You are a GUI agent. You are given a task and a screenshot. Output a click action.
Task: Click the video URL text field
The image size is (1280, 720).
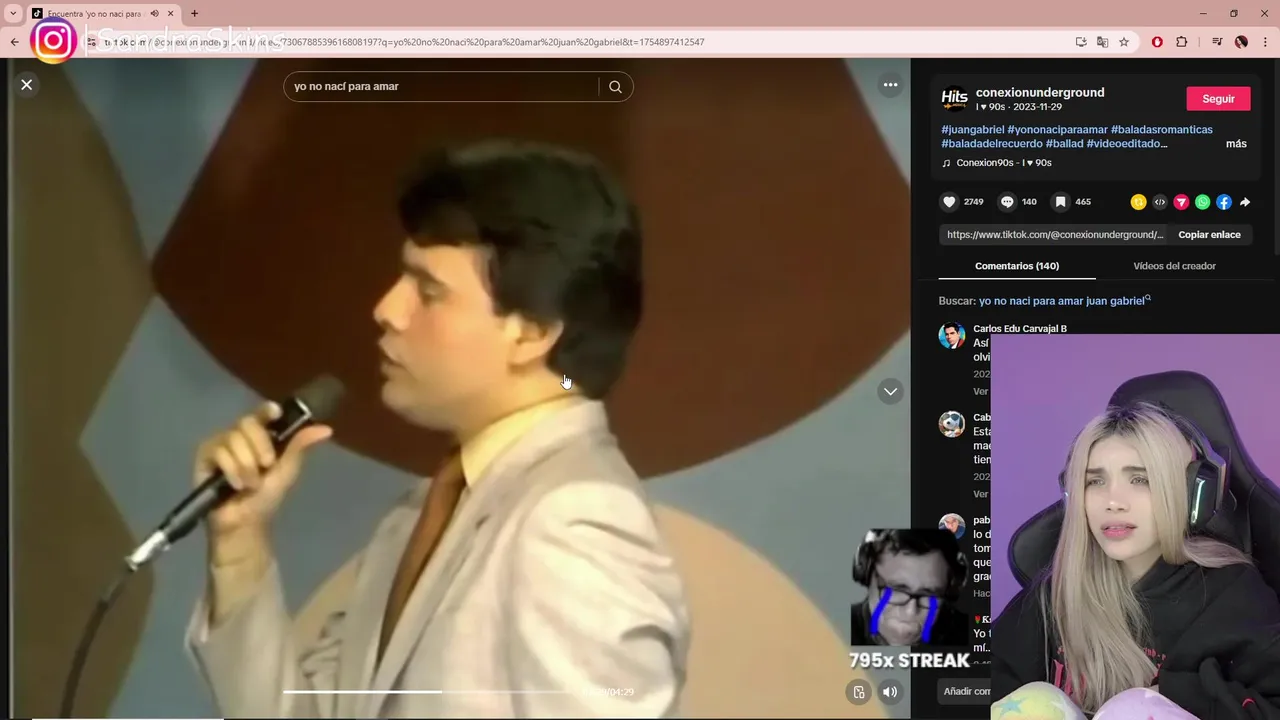pyautogui.click(x=1054, y=235)
